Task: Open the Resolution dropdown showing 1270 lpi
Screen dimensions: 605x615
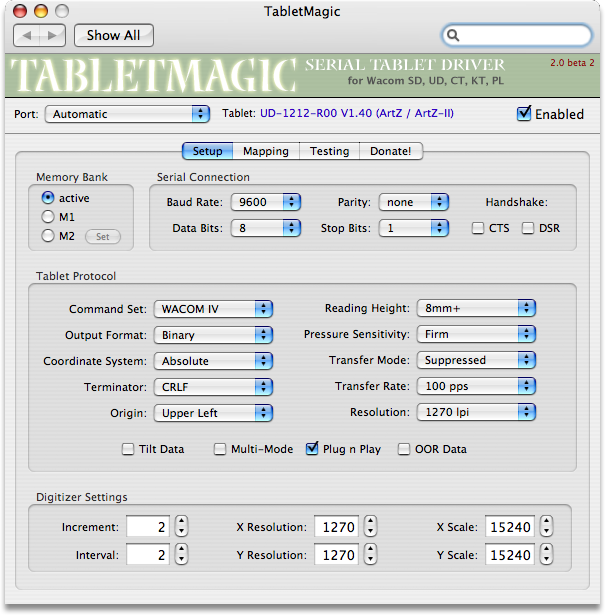Action: (476, 412)
